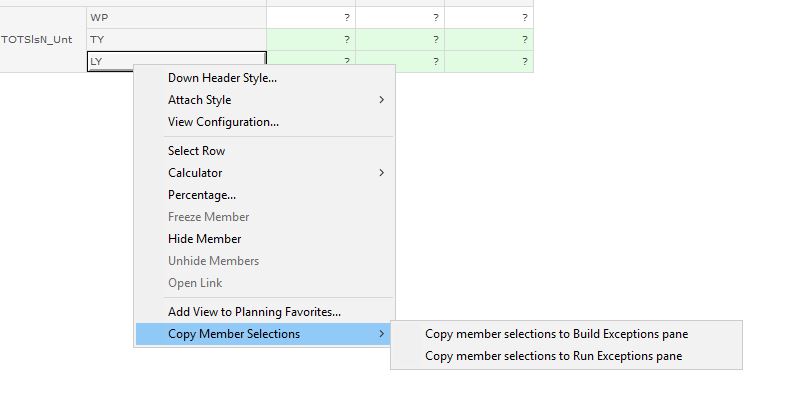The width and height of the screenshot is (798, 410).
Task: Open Copy Member Selections submenu
Action: [265, 334]
